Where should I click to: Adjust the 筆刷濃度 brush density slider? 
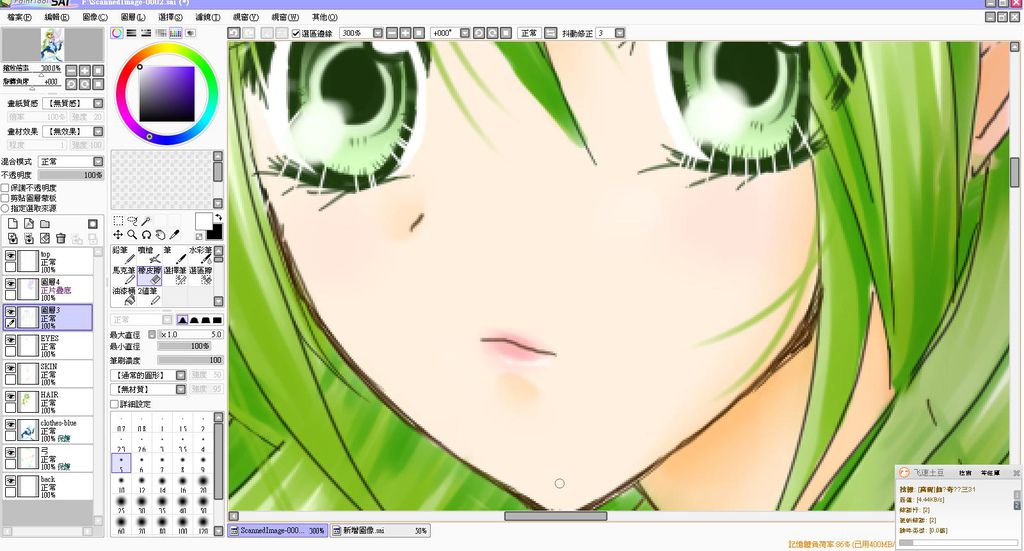click(x=191, y=360)
